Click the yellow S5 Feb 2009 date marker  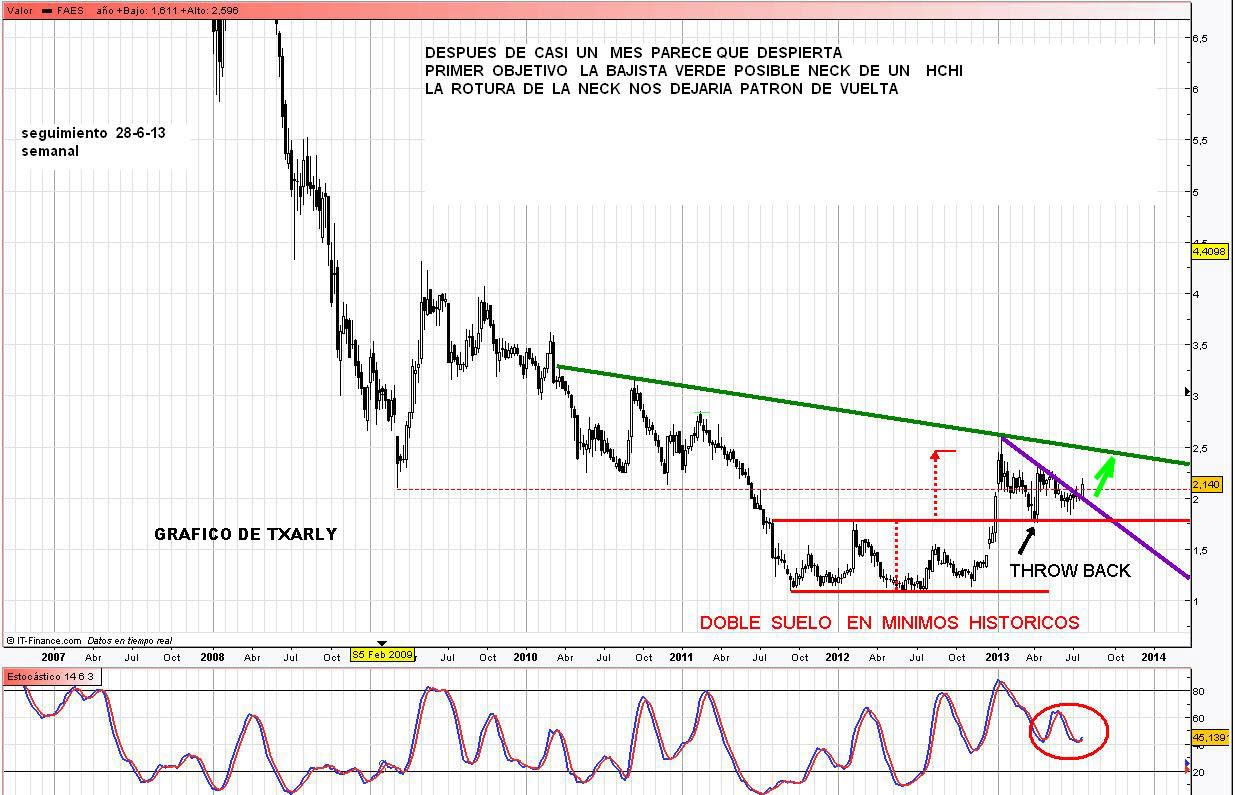click(x=381, y=656)
